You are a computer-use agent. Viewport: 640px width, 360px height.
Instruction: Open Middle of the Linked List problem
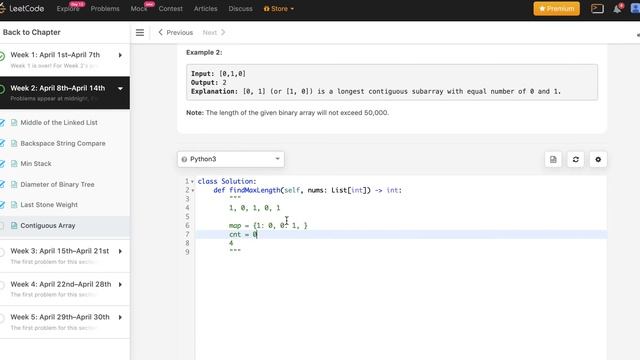point(59,122)
